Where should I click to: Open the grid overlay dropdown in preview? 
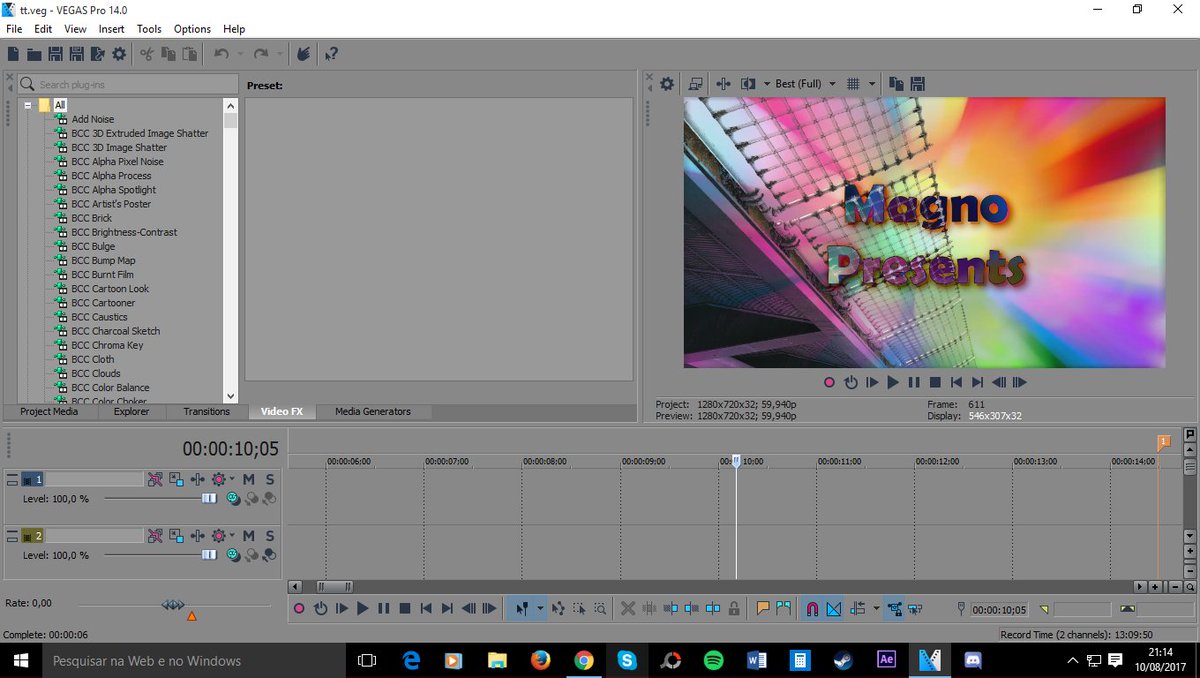[871, 84]
